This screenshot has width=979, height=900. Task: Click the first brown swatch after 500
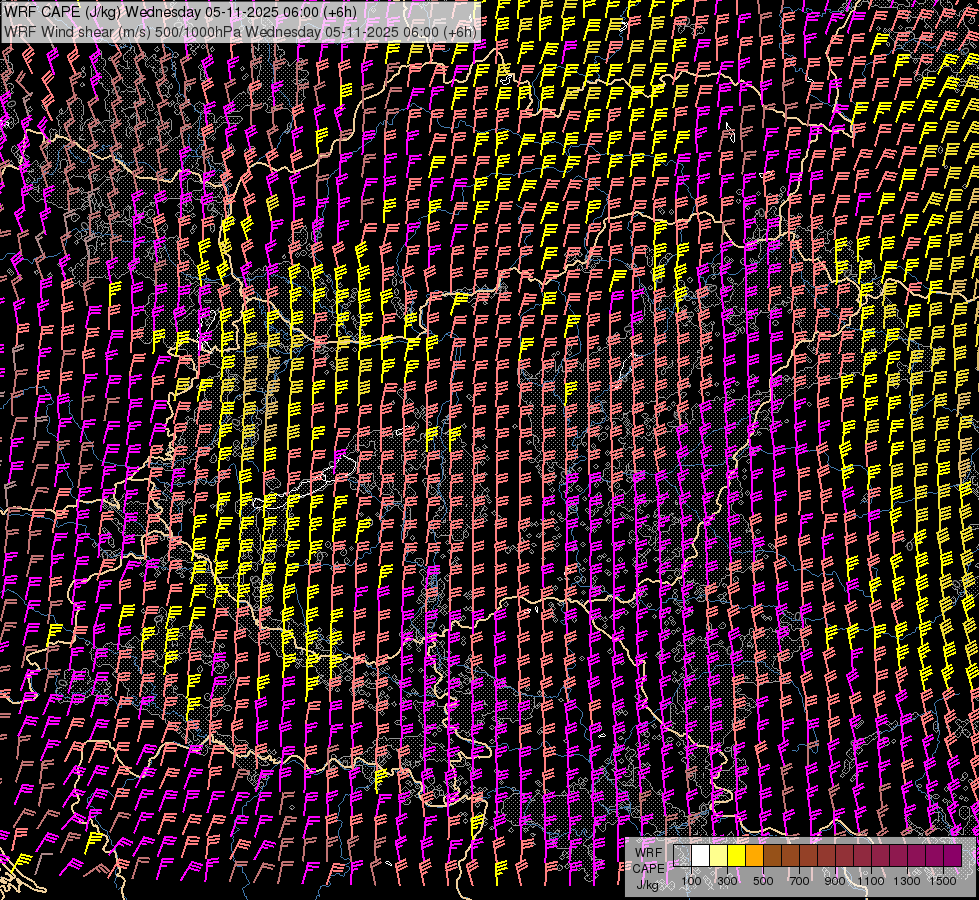tap(772, 856)
